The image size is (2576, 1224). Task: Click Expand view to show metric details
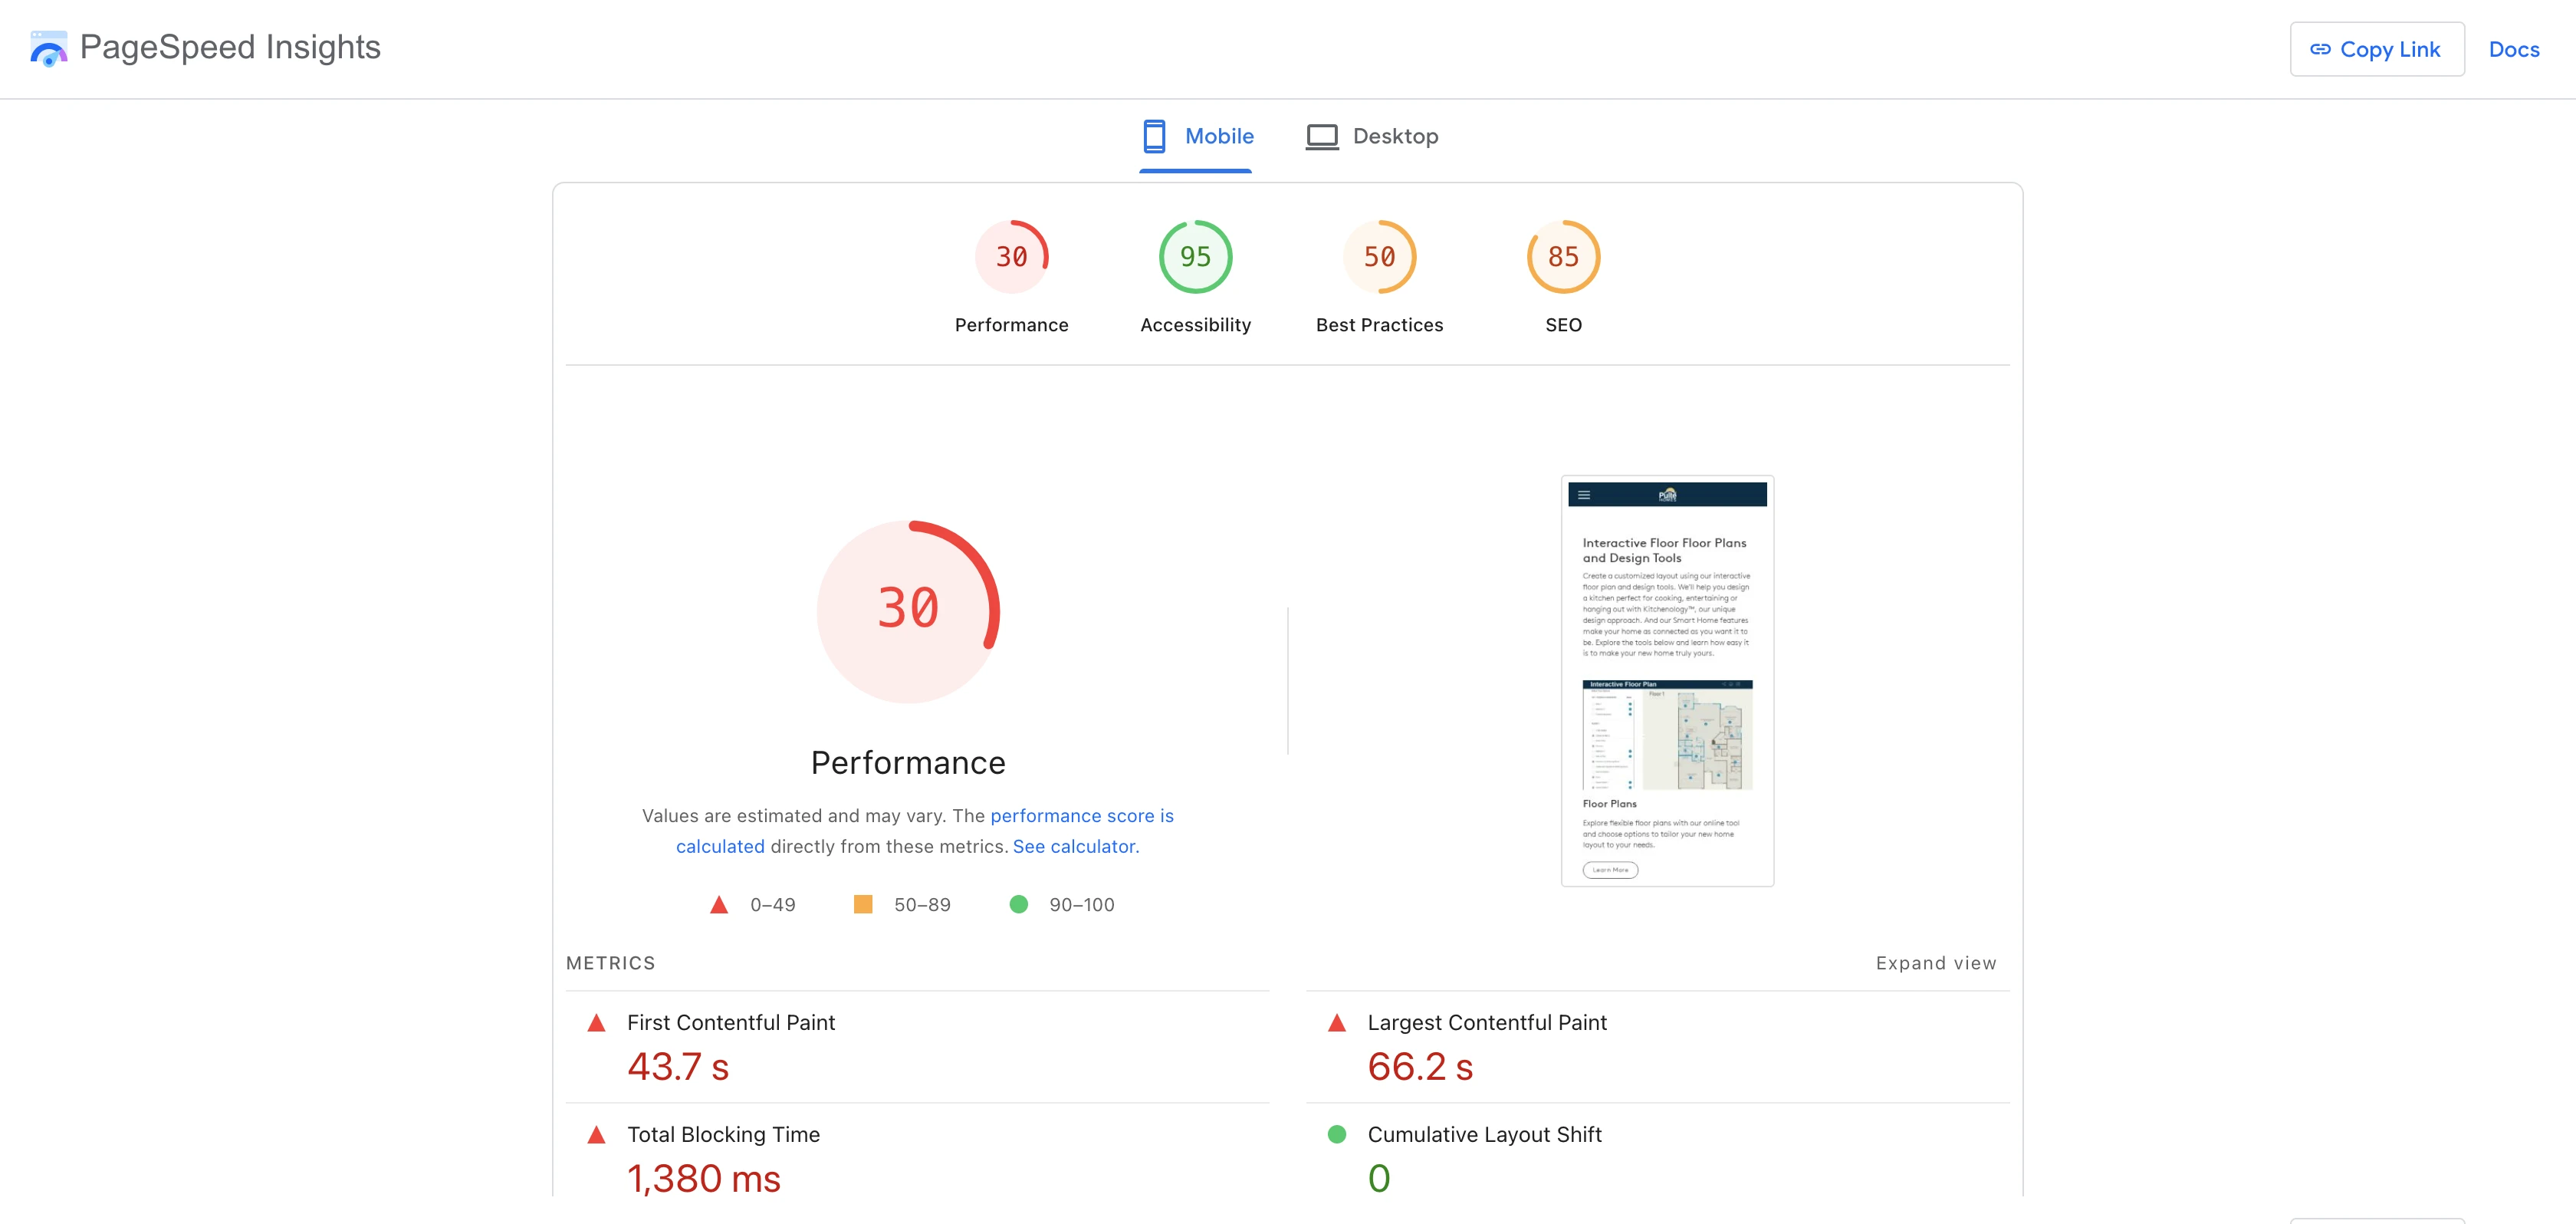tap(1936, 963)
